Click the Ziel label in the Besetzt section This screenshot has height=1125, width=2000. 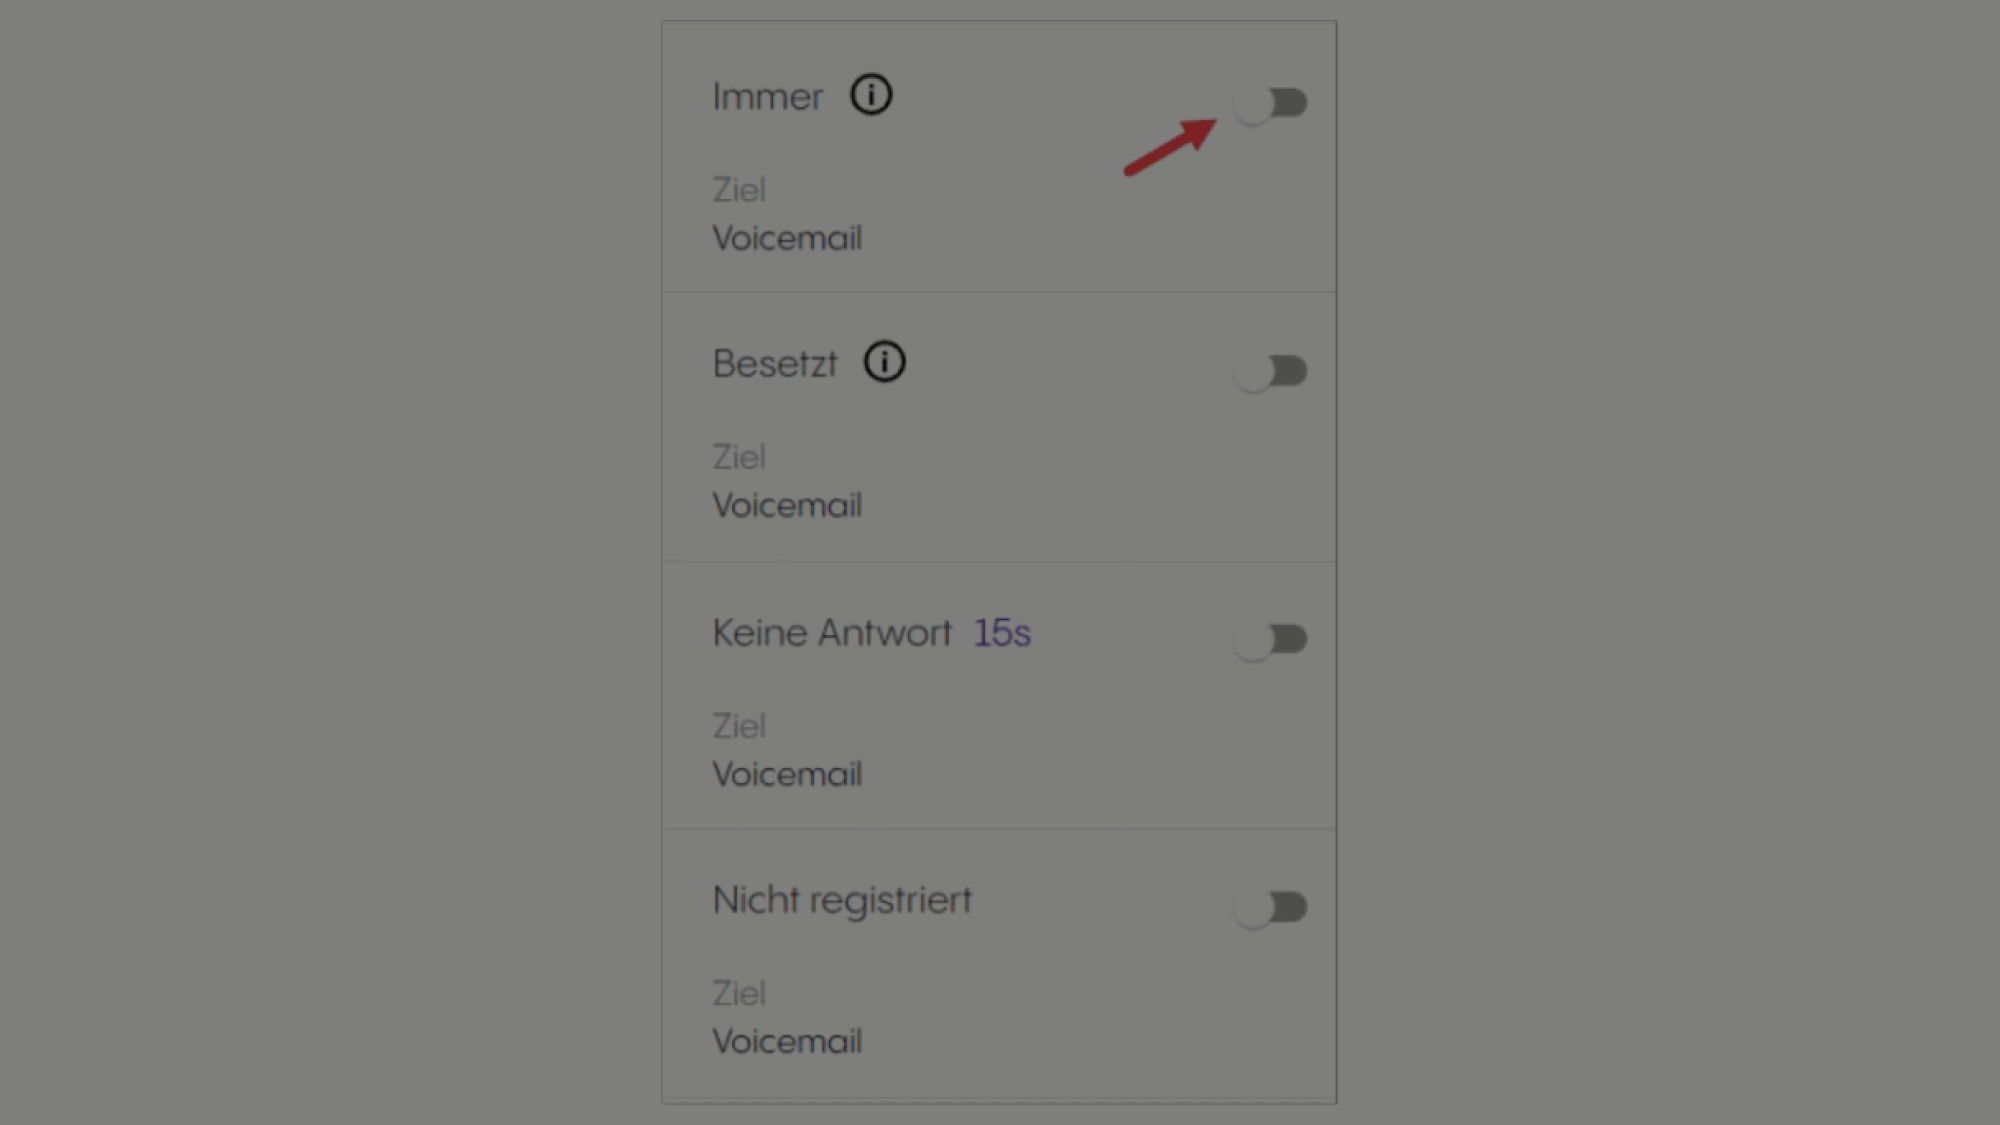[739, 457]
